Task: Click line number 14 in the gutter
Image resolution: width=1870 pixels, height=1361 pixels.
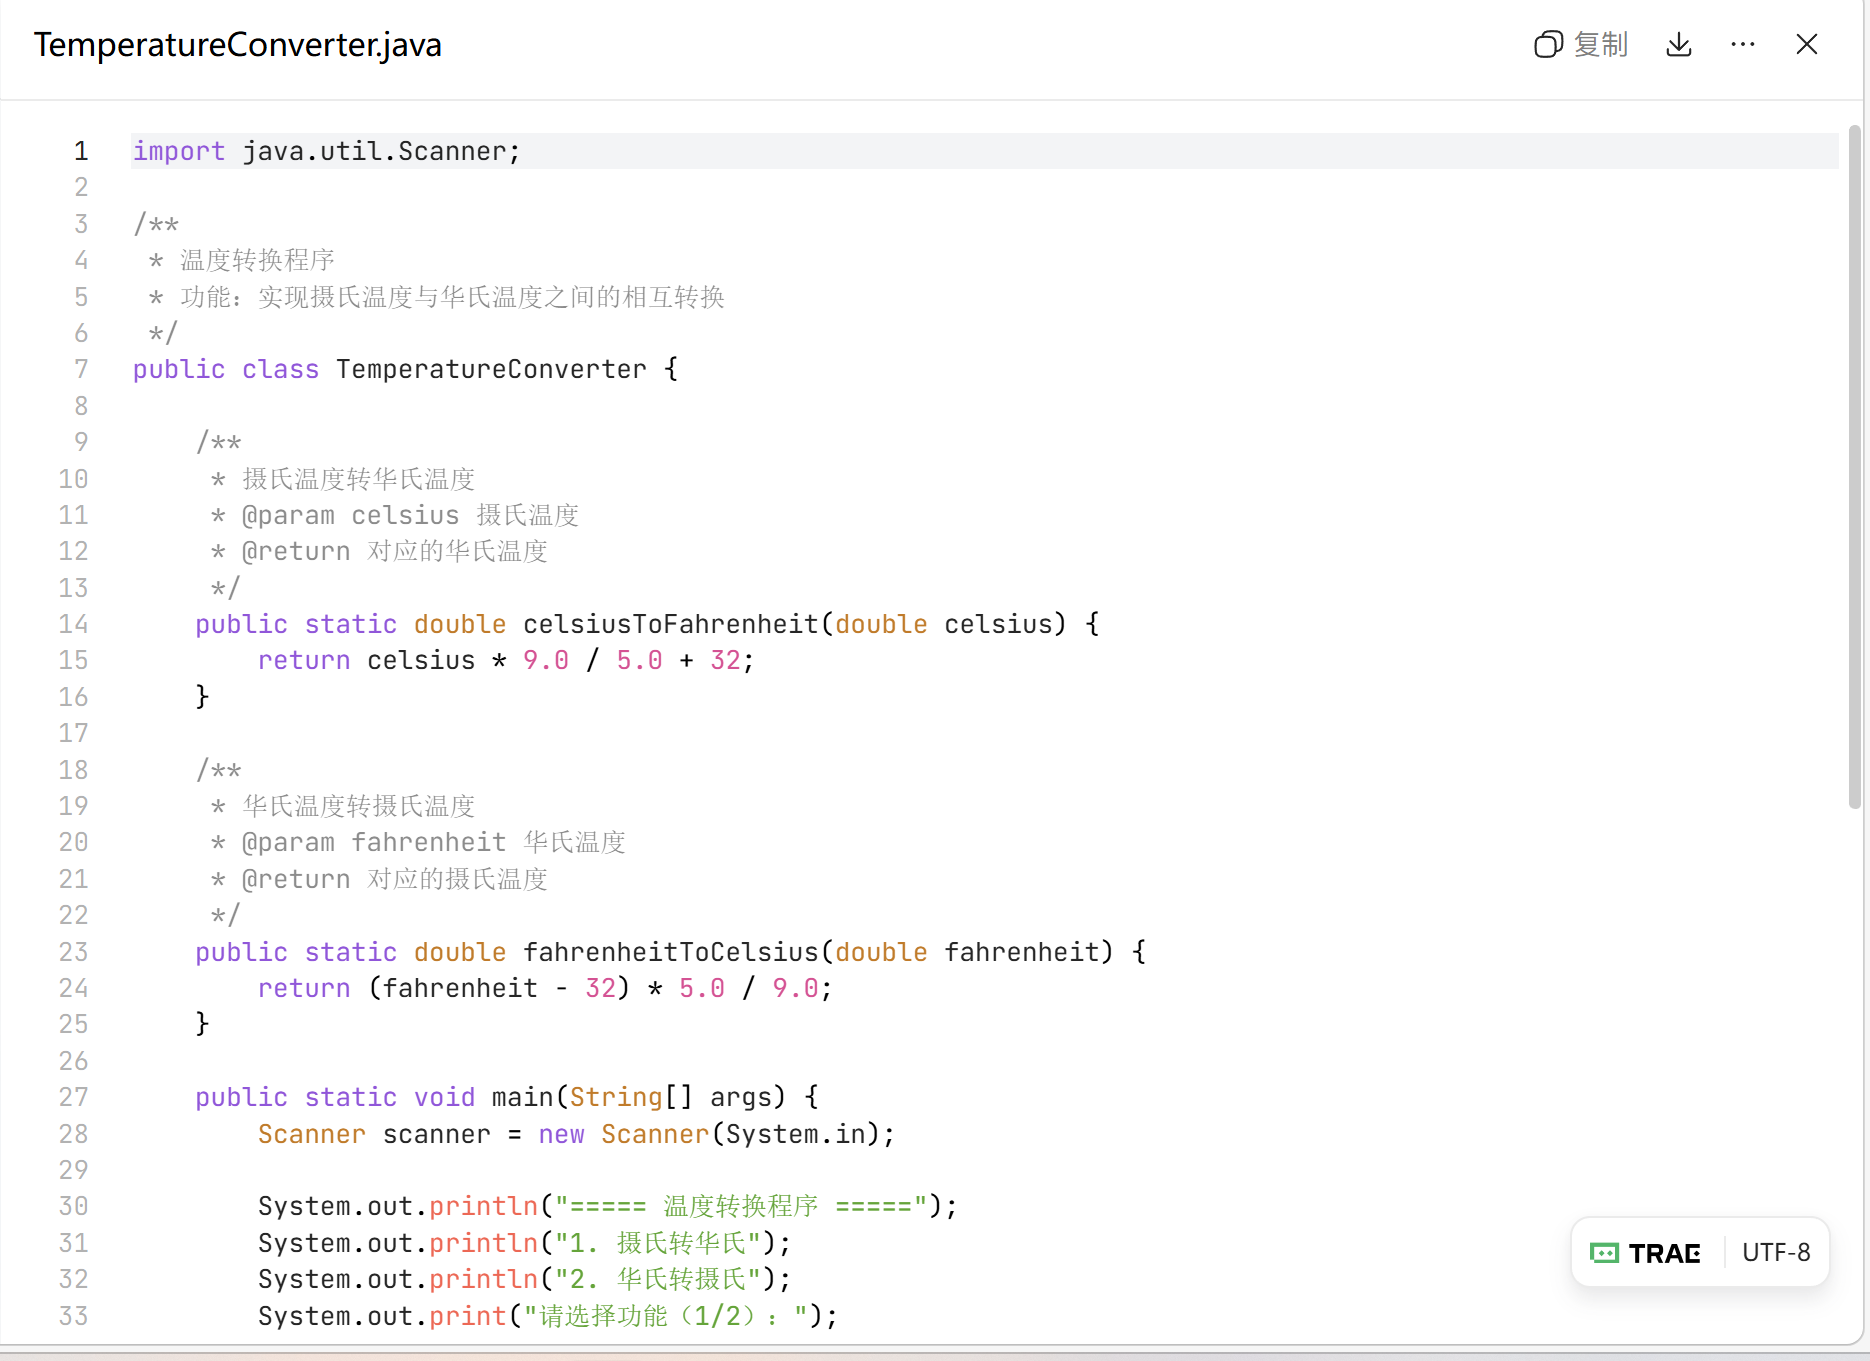Action: tap(73, 624)
